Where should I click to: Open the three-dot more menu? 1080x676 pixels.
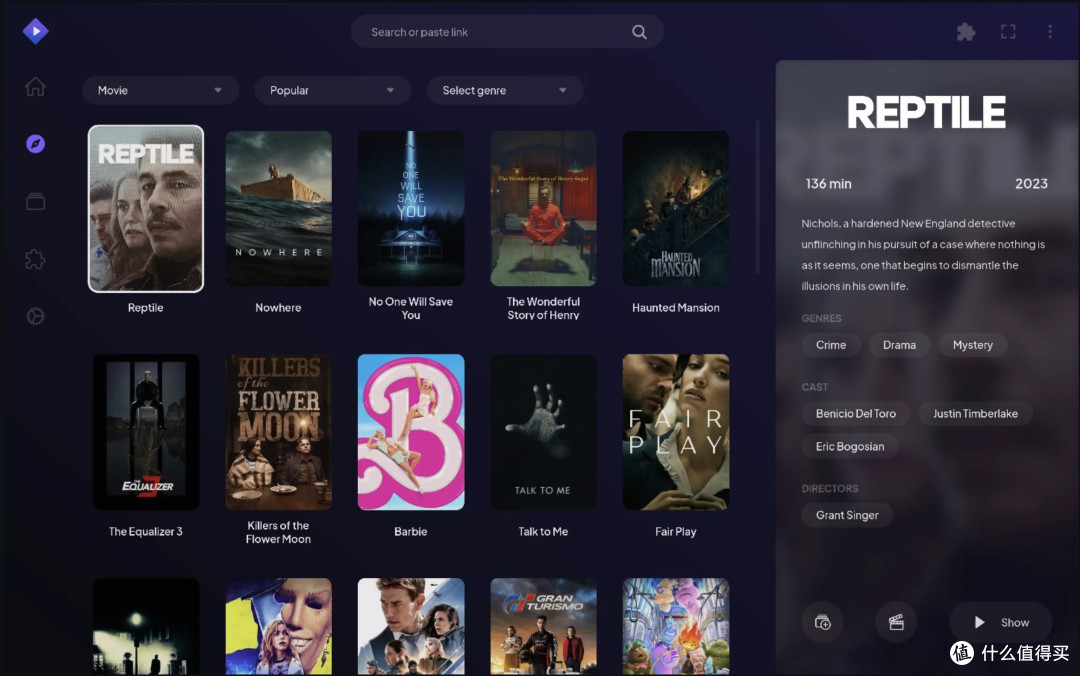click(1050, 32)
